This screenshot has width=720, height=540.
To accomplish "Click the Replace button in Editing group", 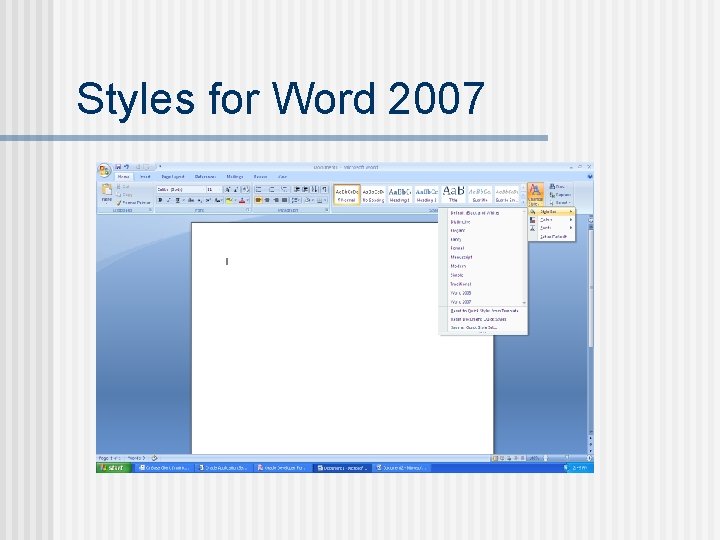I will 560,195.
